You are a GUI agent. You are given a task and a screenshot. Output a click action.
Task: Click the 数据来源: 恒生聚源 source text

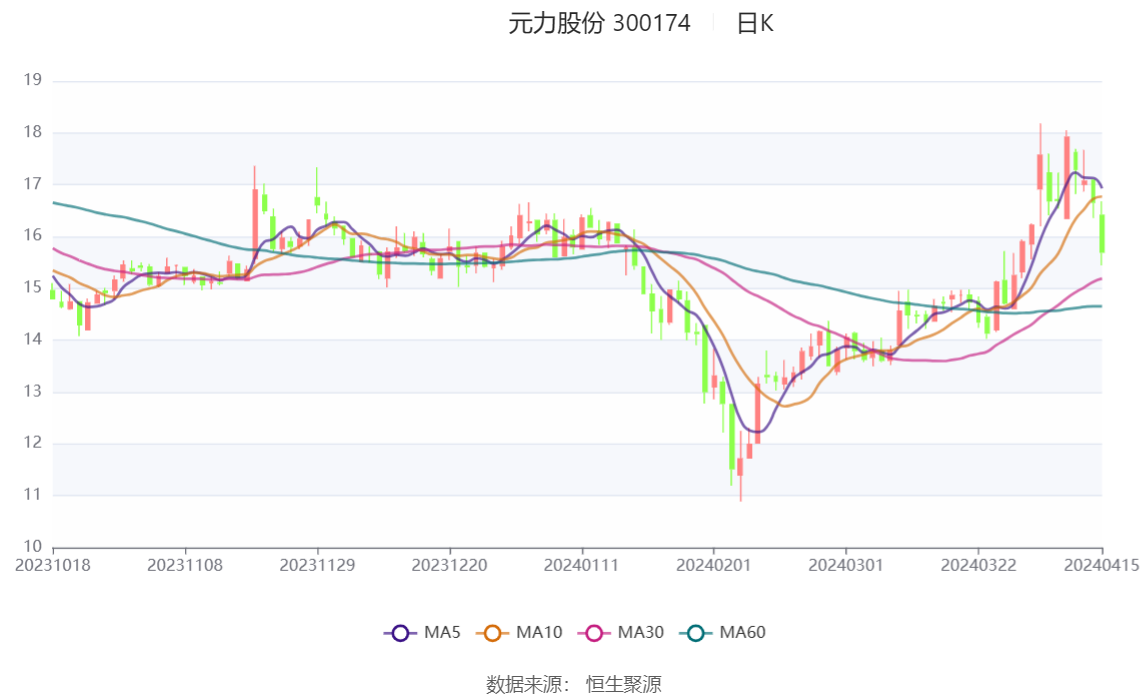574,684
